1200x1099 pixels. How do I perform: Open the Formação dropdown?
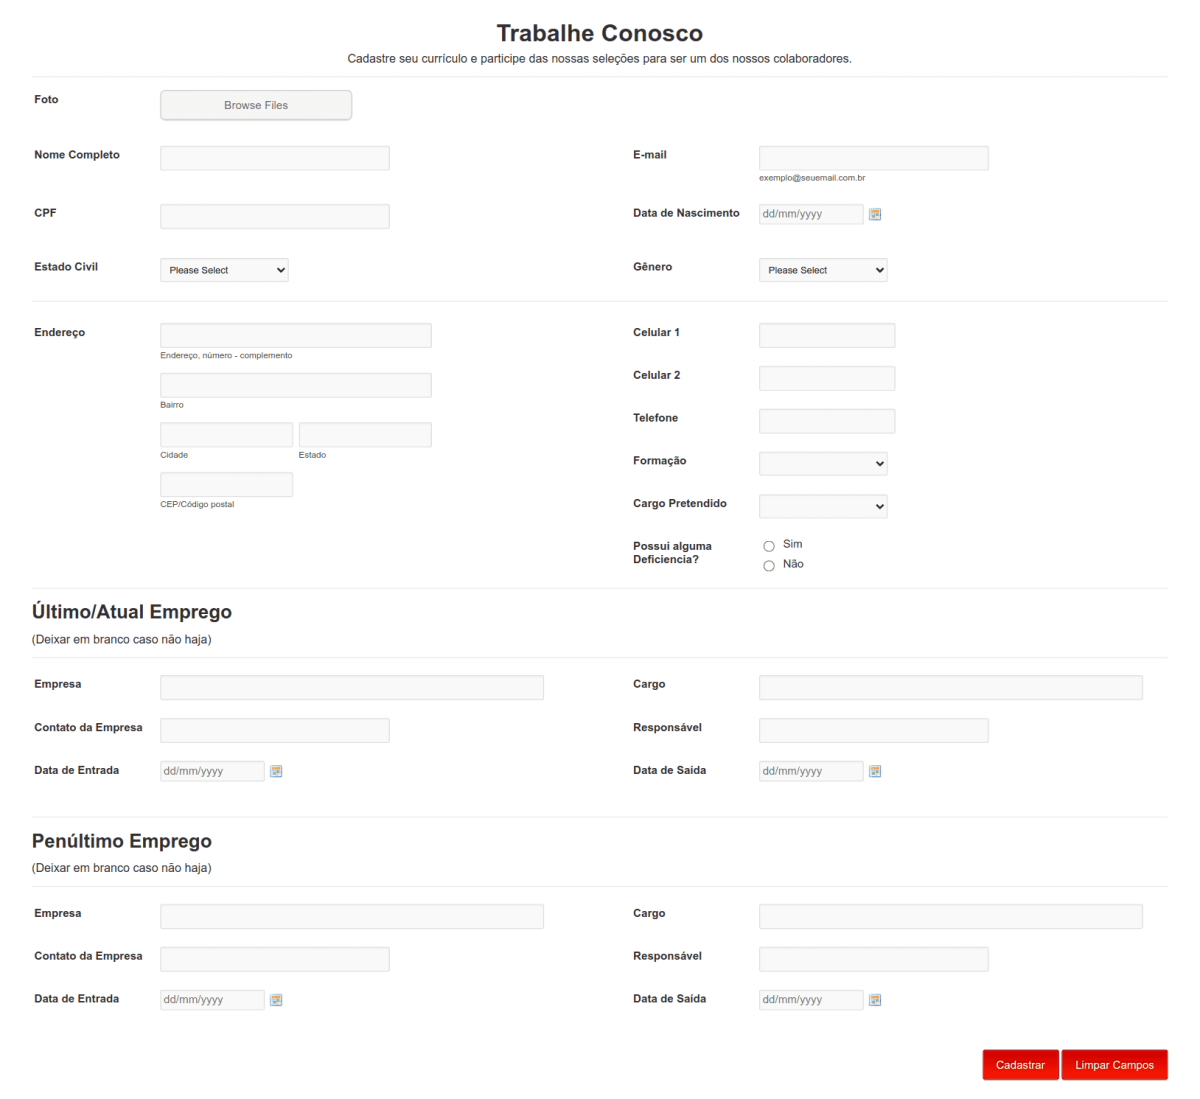(822, 463)
